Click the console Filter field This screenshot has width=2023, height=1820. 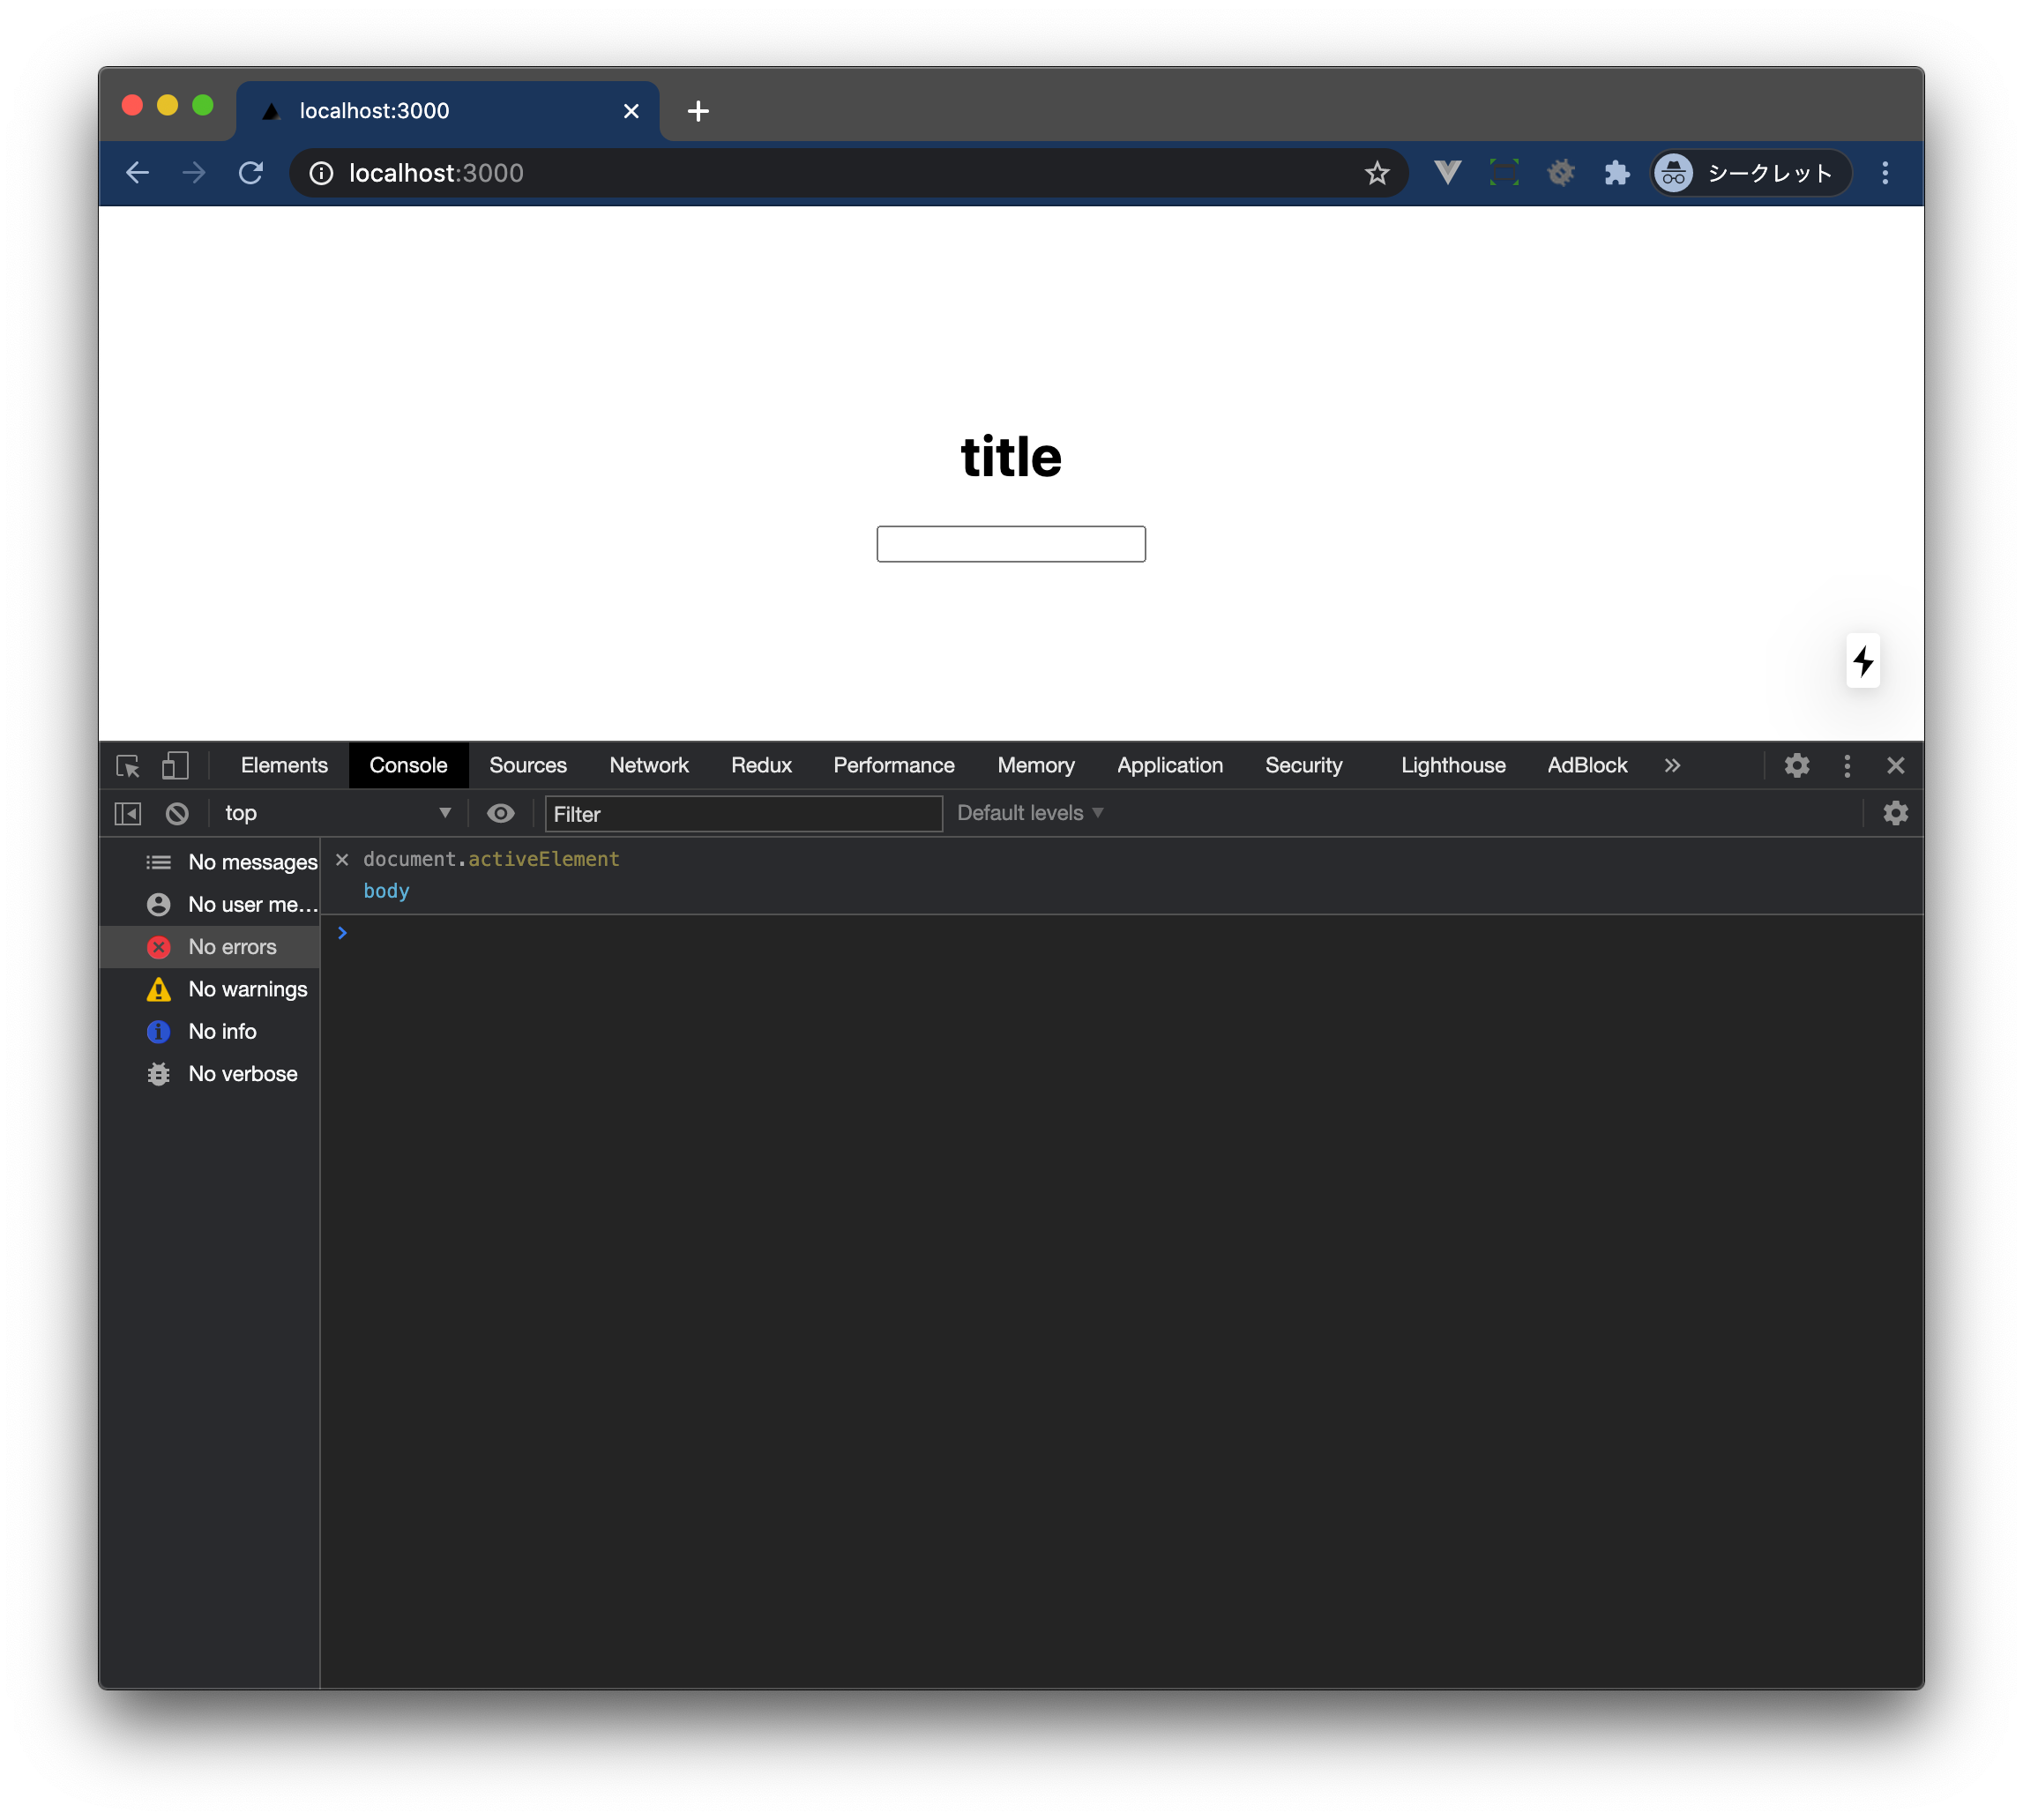(743, 814)
